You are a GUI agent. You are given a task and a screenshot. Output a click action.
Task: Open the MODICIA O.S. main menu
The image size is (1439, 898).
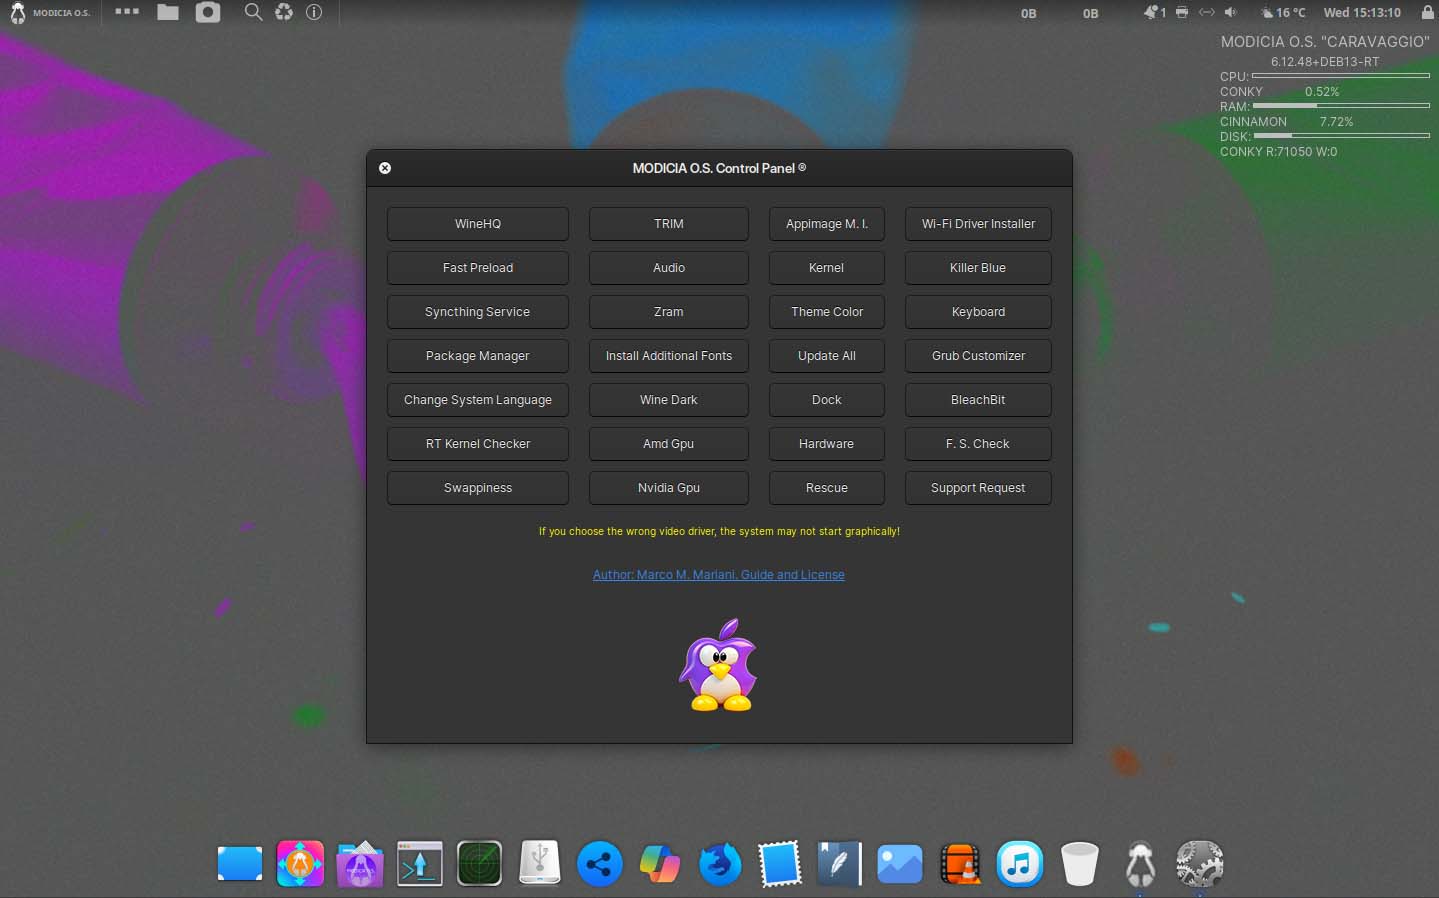(x=49, y=13)
